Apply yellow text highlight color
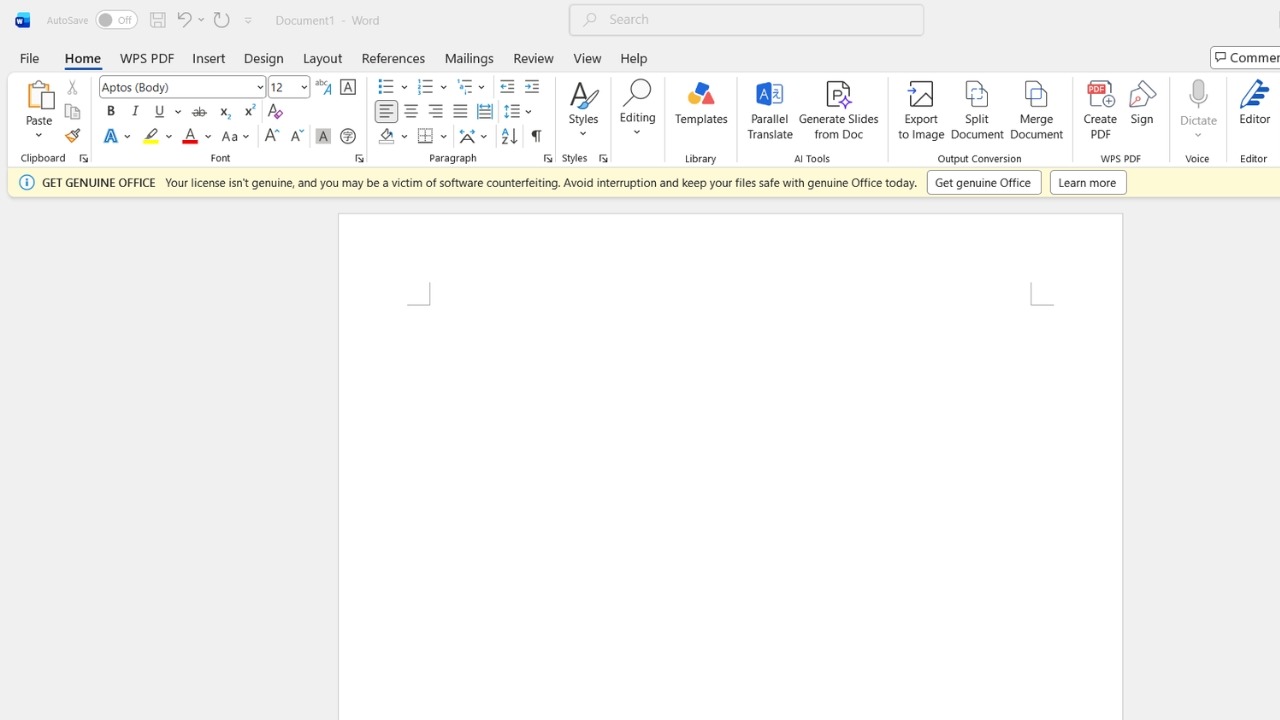Image resolution: width=1280 pixels, height=720 pixels. point(151,136)
